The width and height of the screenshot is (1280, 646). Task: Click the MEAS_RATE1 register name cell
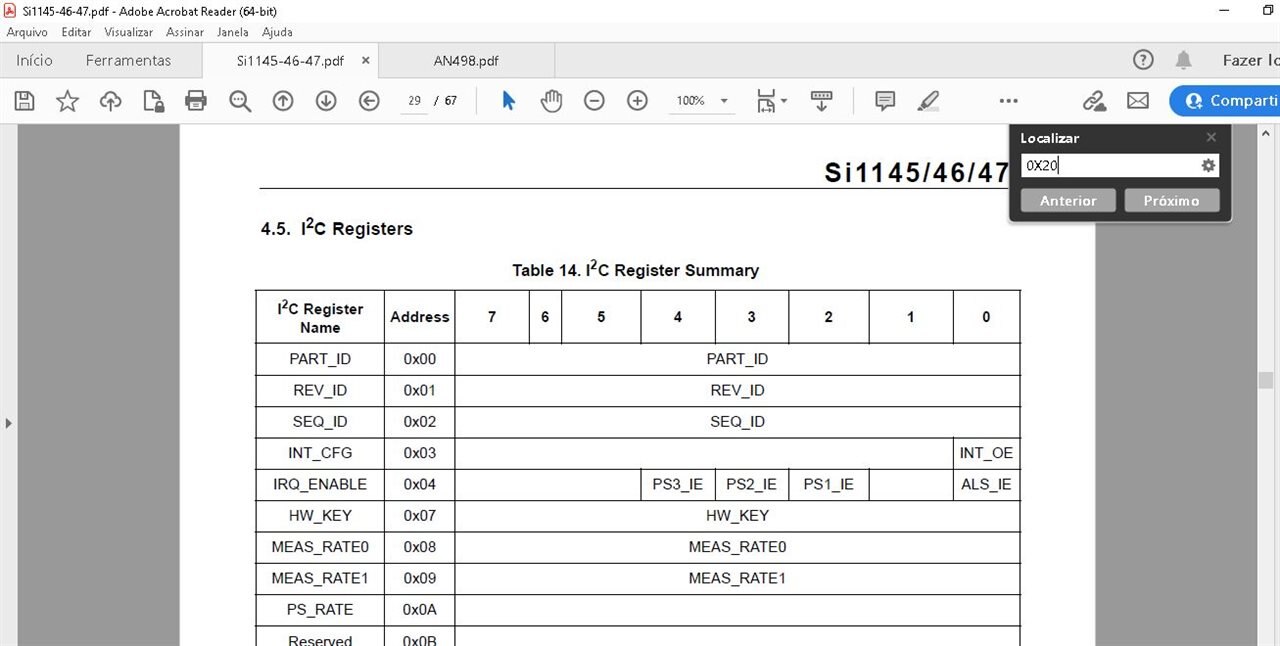(320, 578)
